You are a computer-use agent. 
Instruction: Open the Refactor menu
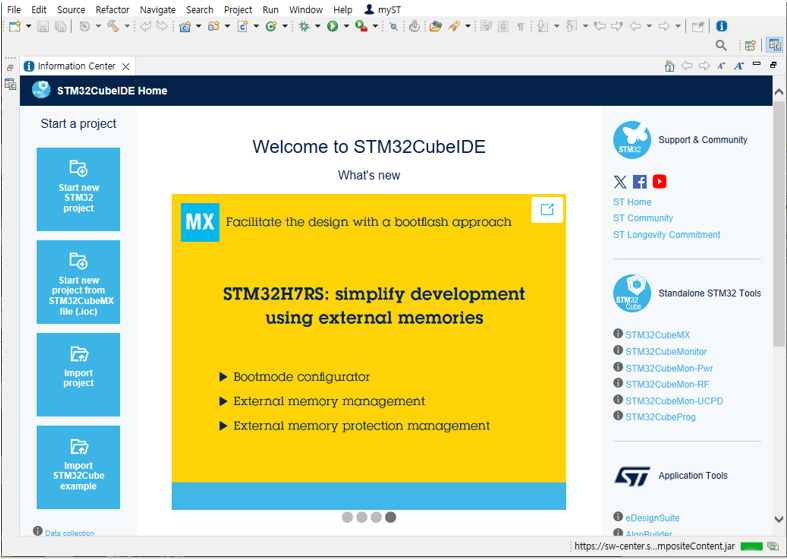coord(112,10)
